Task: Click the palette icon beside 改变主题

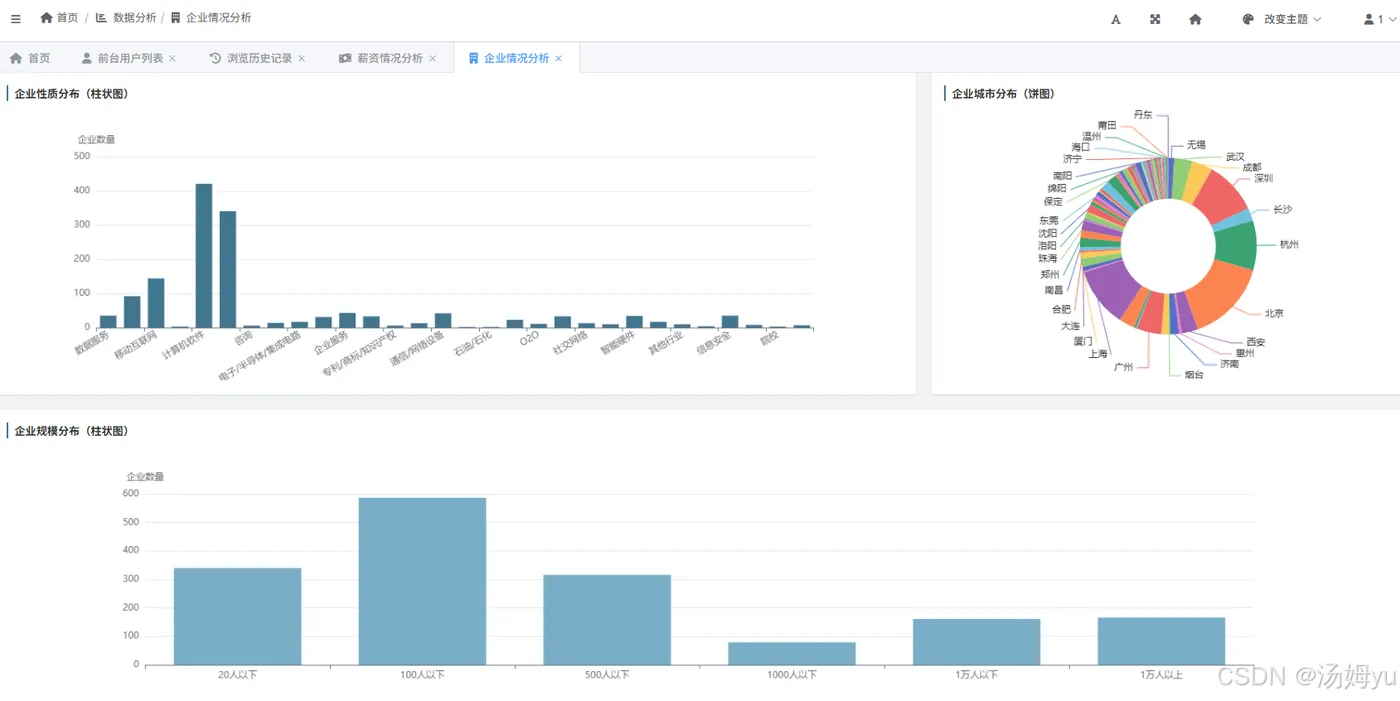Action: [x=1248, y=19]
